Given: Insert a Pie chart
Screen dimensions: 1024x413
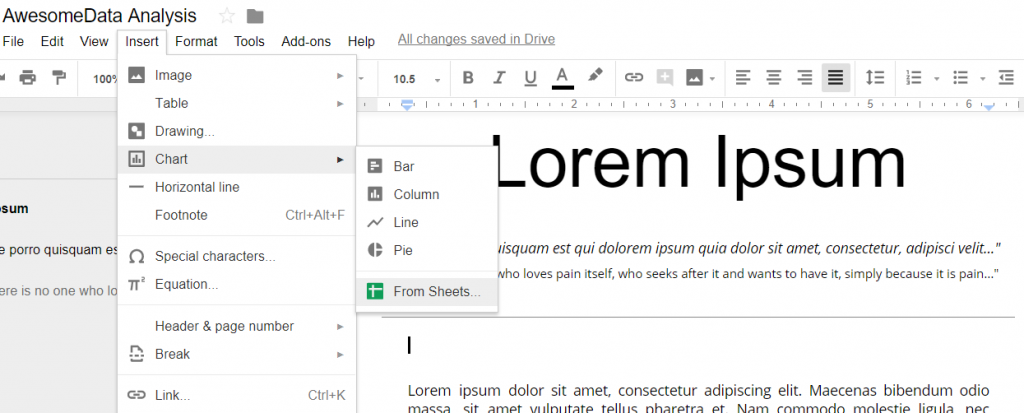Looking at the screenshot, I should click(427, 251).
